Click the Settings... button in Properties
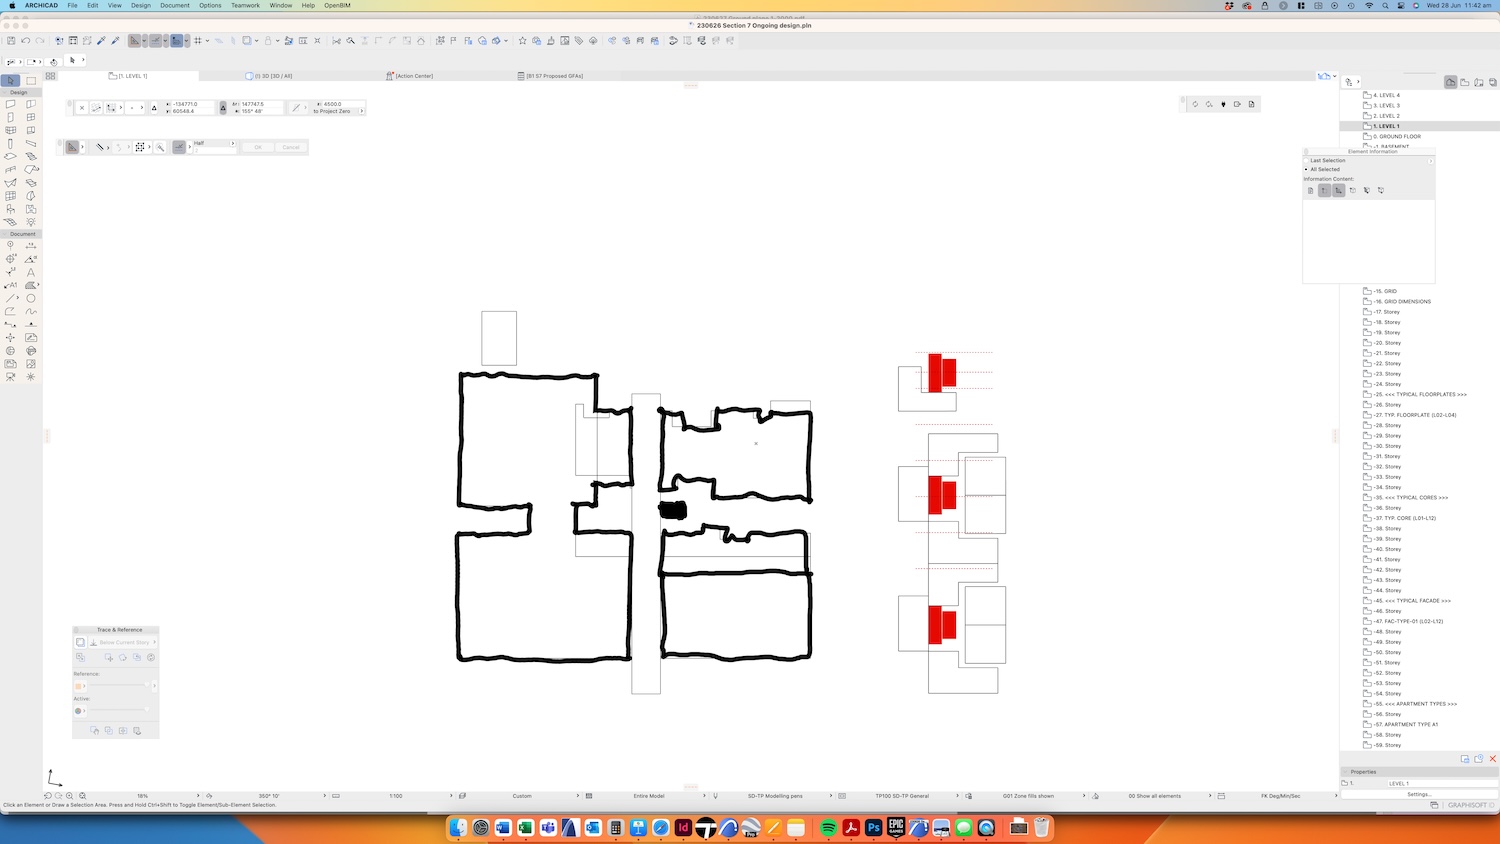The image size is (1500, 844). click(1418, 794)
